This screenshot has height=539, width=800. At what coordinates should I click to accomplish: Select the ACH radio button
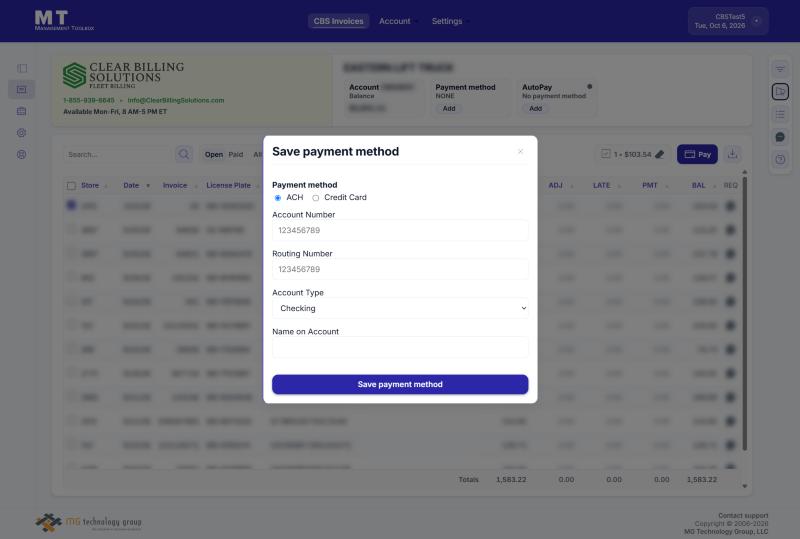click(x=278, y=198)
